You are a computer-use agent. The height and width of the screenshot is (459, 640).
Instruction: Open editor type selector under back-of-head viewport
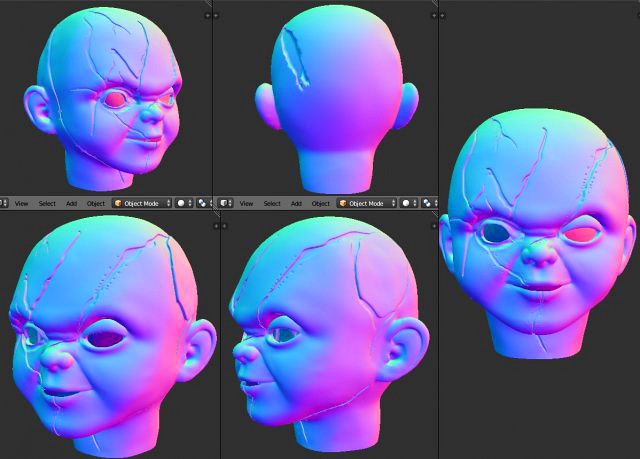pos(225,203)
